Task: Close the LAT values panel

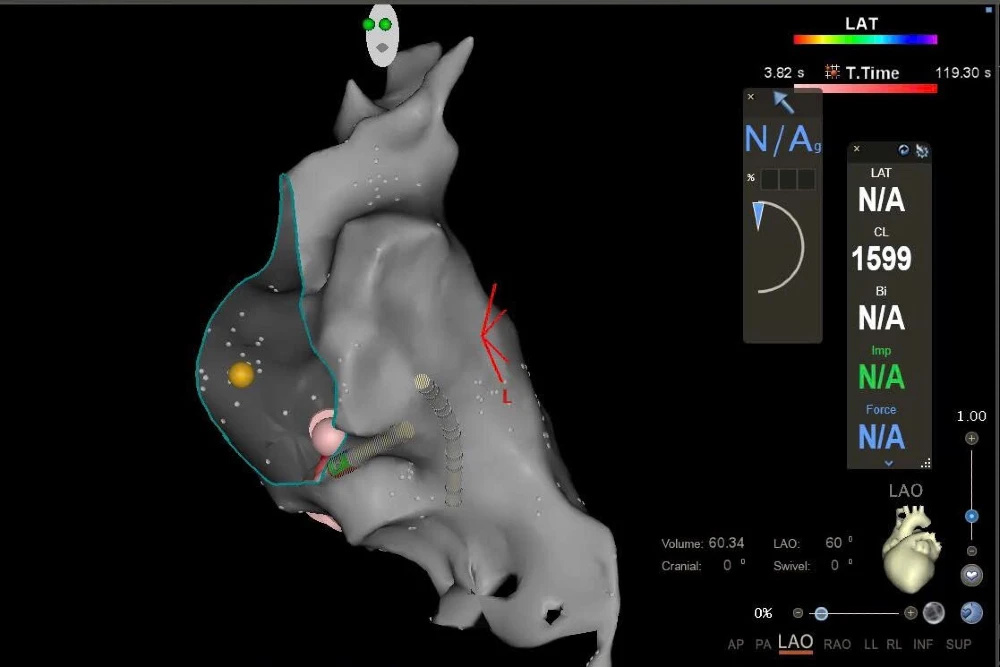Action: click(856, 149)
